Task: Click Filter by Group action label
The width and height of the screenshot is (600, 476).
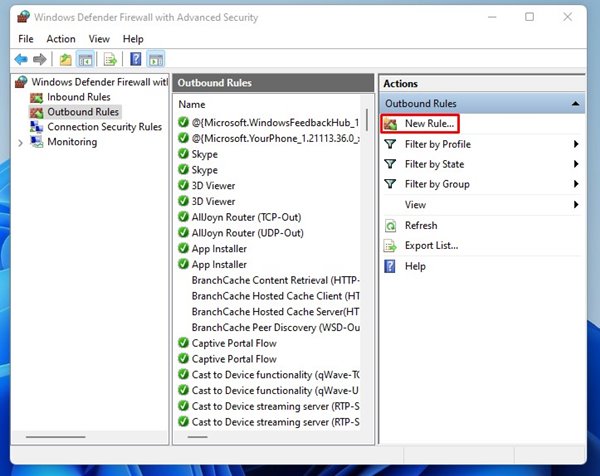Action: [x=437, y=184]
